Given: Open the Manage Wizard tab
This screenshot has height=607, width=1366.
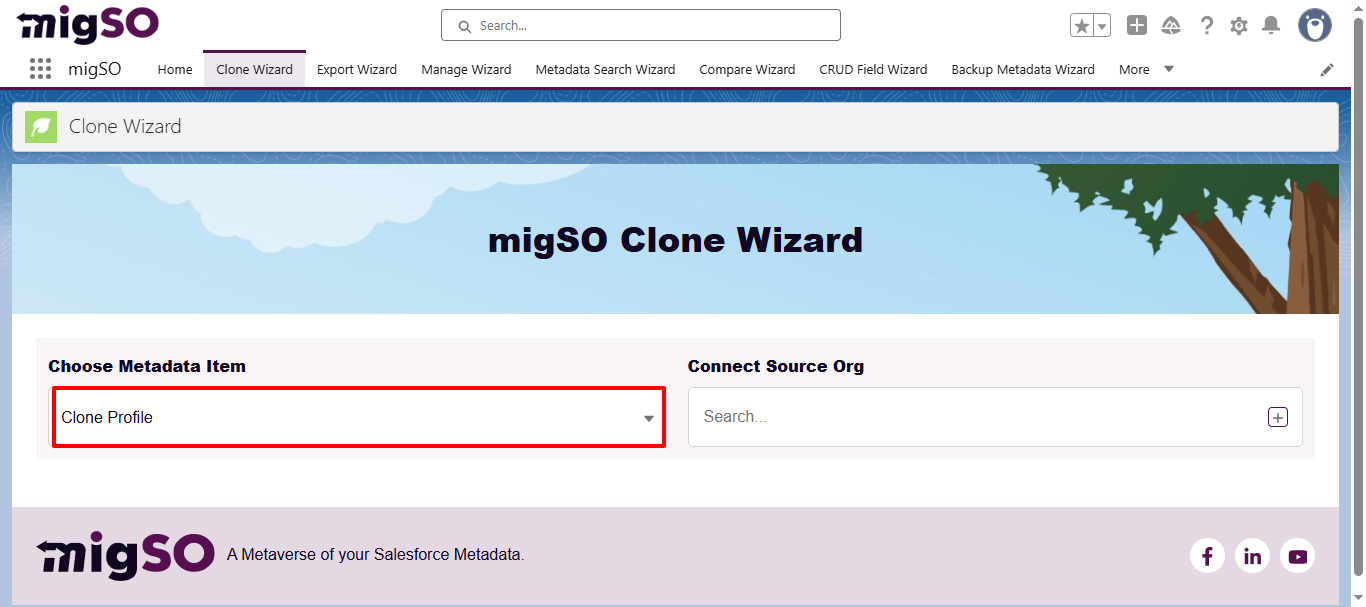Looking at the screenshot, I should pos(466,69).
